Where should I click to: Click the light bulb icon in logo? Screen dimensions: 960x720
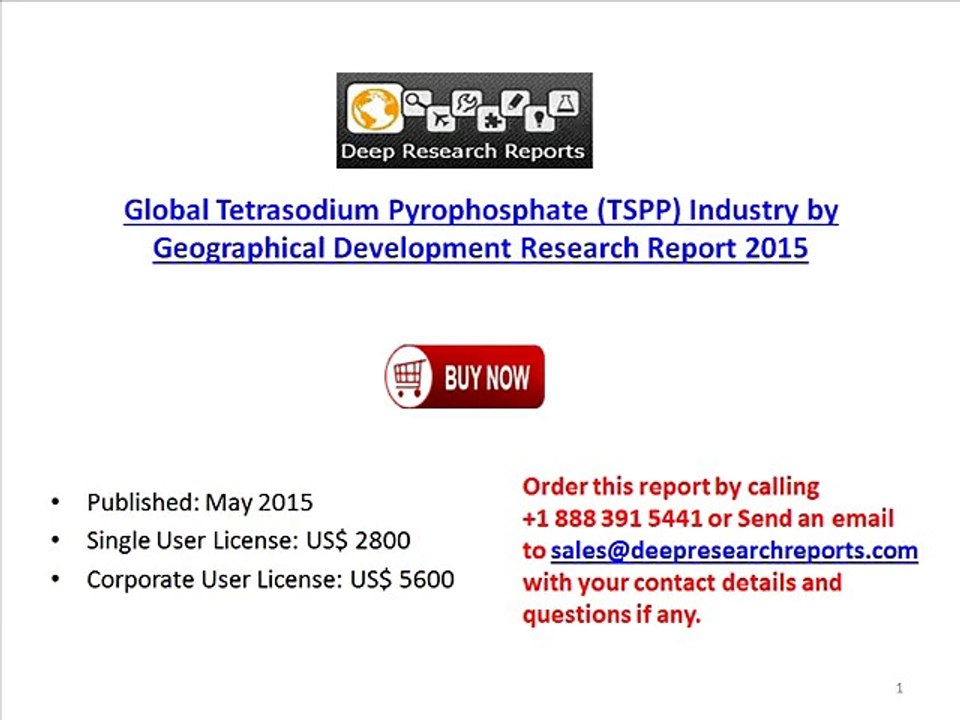[x=539, y=118]
